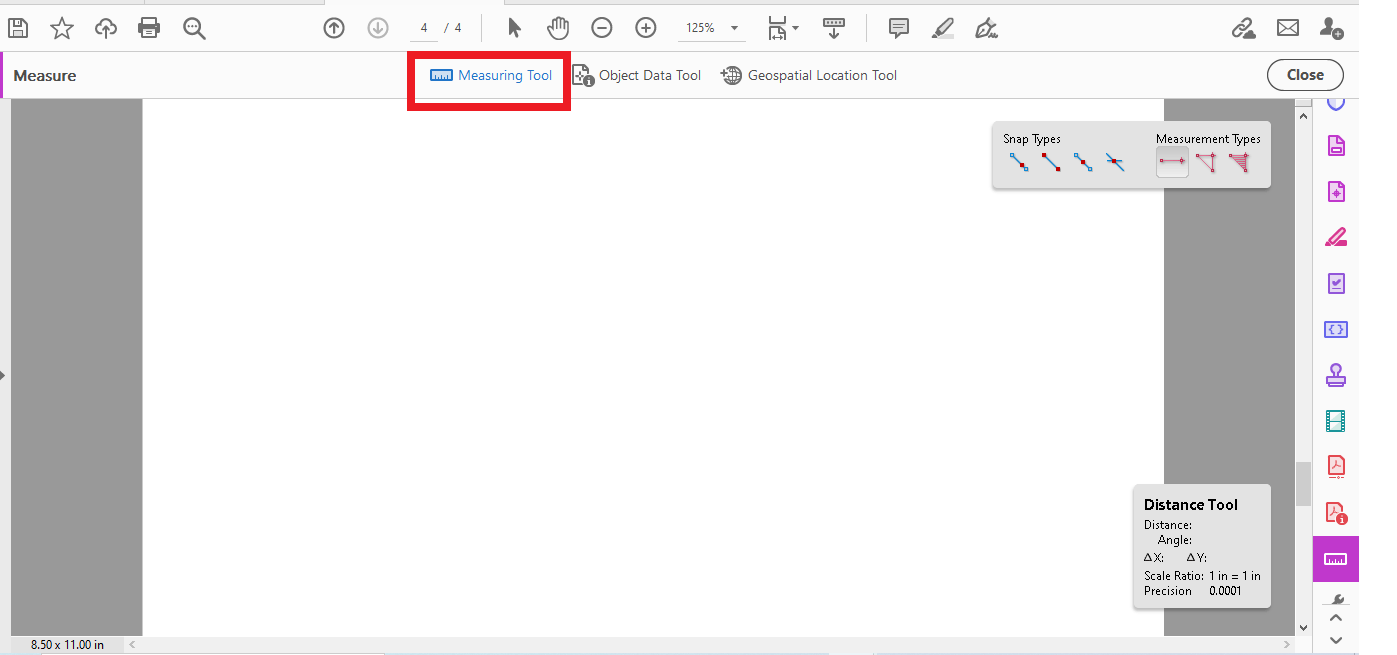
Task: Open the Geospatial Location Tool
Action: coord(808,74)
